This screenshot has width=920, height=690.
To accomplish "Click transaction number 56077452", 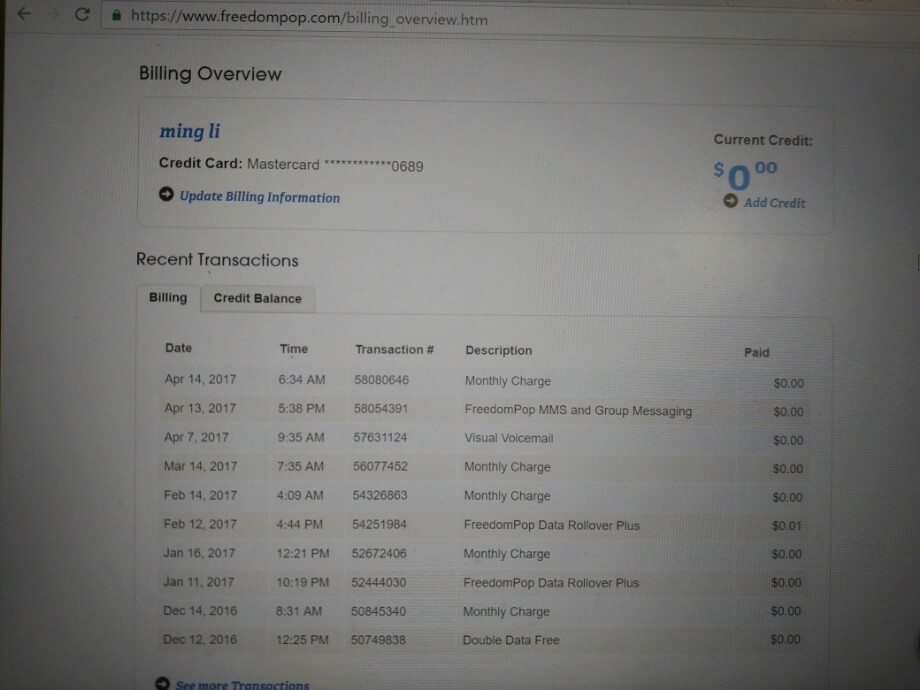I will 380,466.
